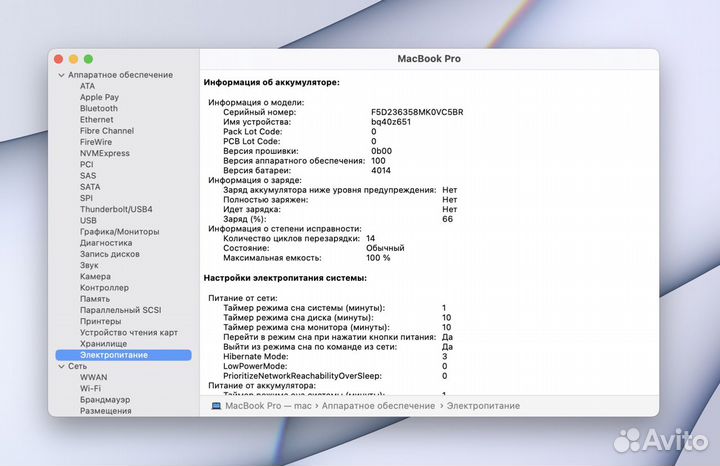Select Диагностика in sidebar

click(x=106, y=243)
